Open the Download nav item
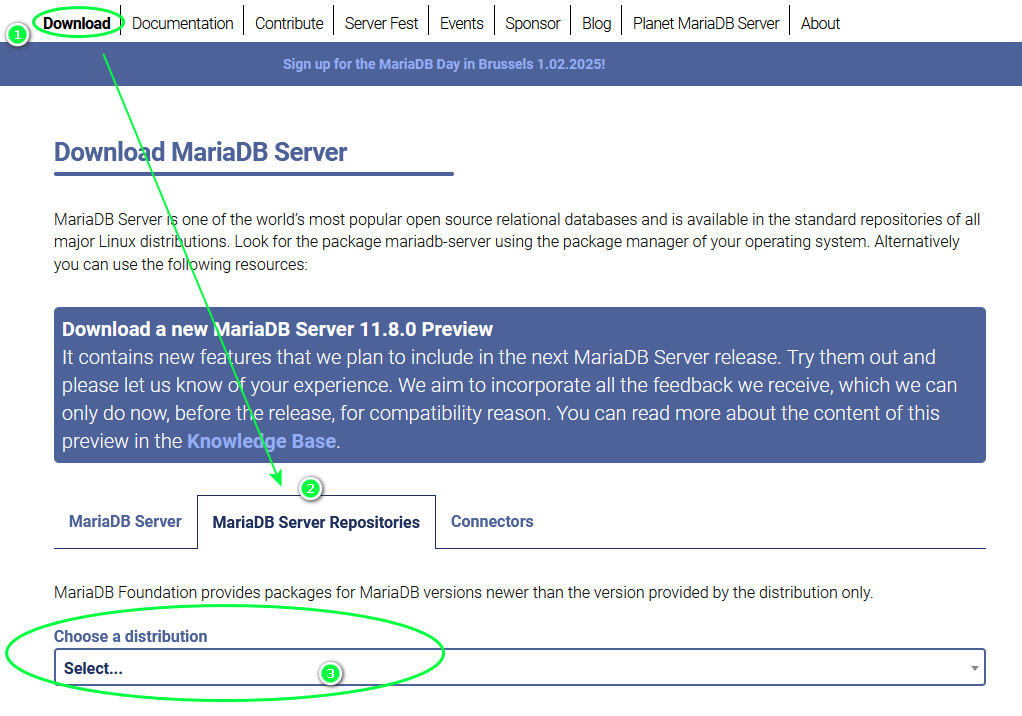 tap(77, 23)
